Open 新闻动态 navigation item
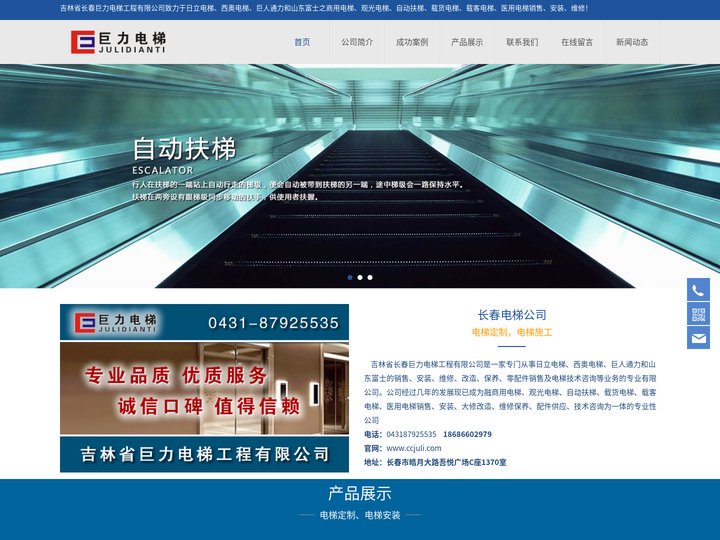The height and width of the screenshot is (540, 720). click(x=632, y=42)
